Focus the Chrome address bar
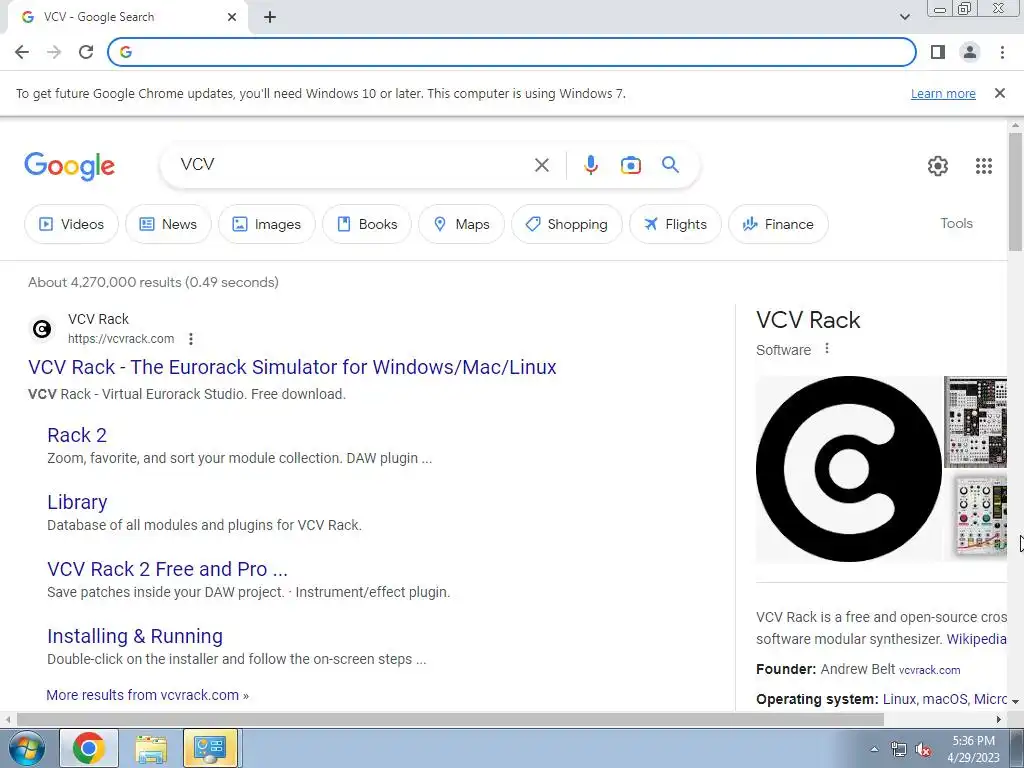1024x768 pixels. tap(512, 52)
